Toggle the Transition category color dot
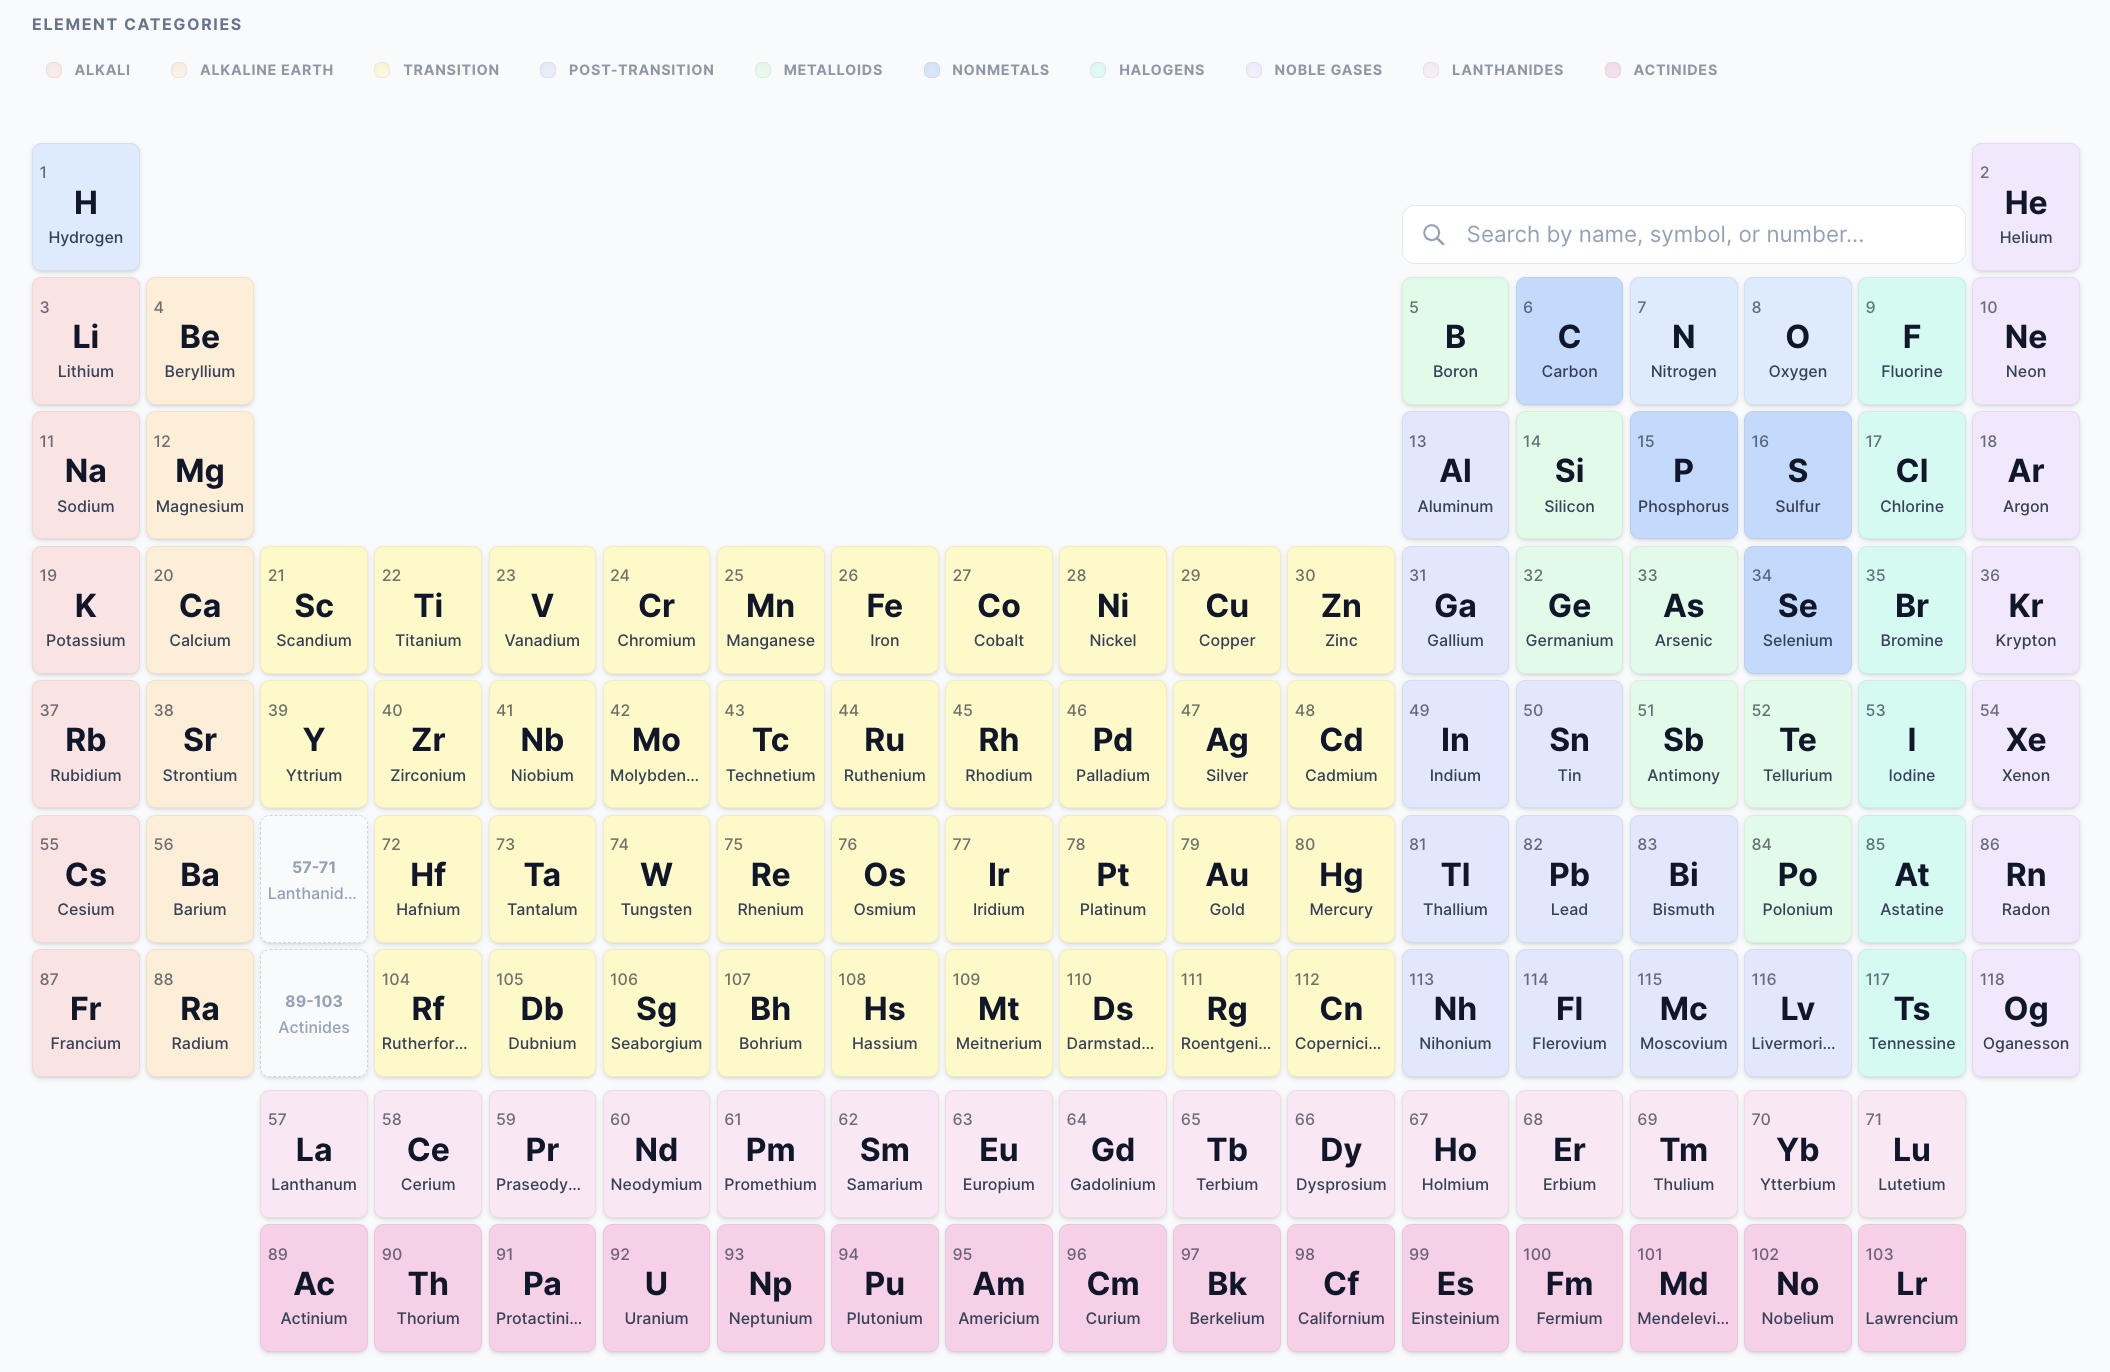The image size is (2110, 1372). click(381, 70)
